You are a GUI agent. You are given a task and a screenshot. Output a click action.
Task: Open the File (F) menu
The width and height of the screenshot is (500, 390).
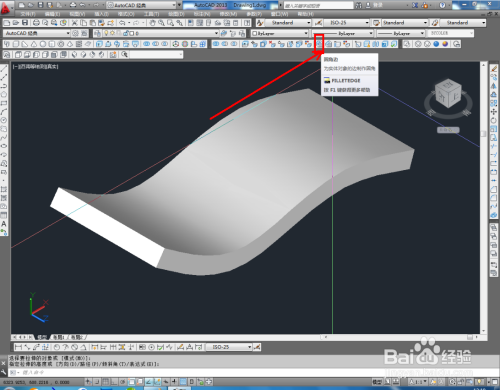coord(28,14)
